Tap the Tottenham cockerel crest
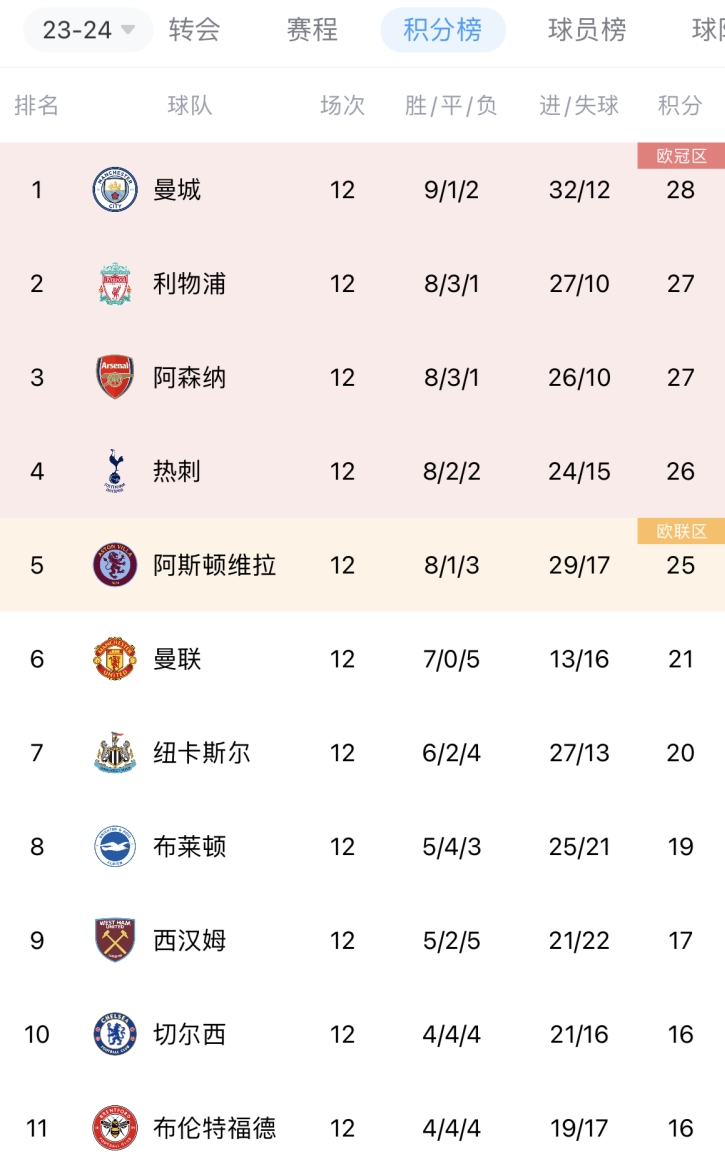 115,471
